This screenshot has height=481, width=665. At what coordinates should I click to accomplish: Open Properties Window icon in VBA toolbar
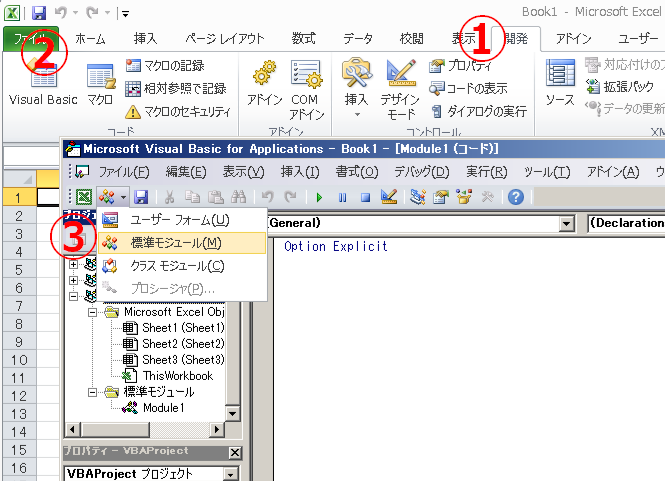click(441, 197)
